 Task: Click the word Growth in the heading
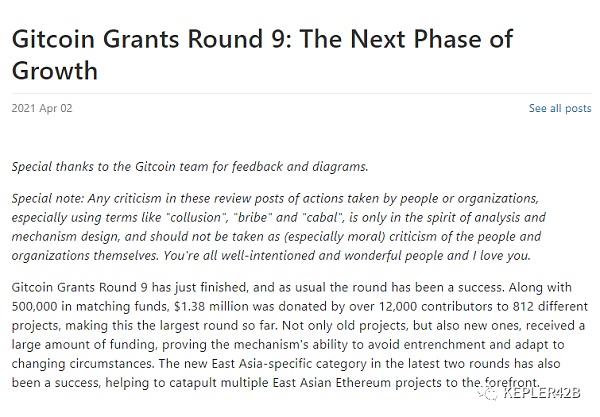55,70
